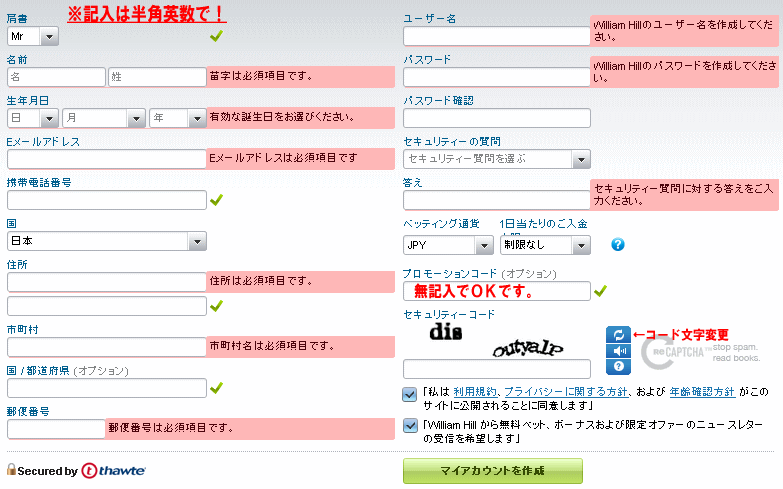The height and width of the screenshot is (489, 783).
Task: Open the birth month 月 dropdown
Action: point(104,118)
